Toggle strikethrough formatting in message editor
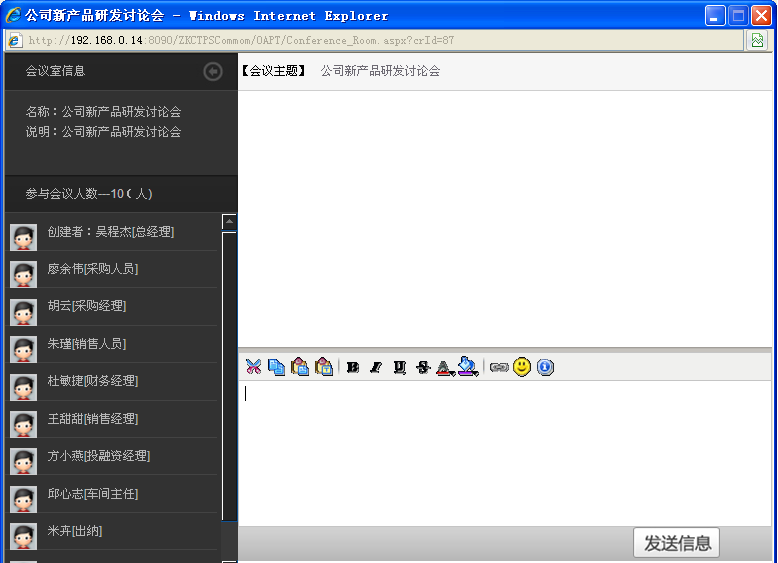The height and width of the screenshot is (563, 778). [x=423, y=368]
